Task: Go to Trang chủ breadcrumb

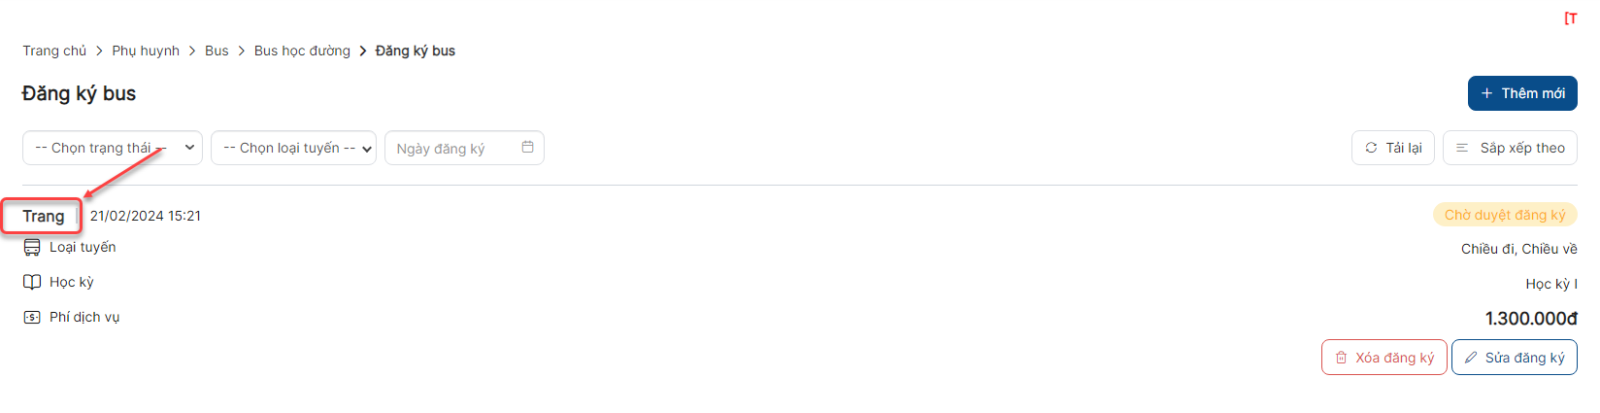Action: pyautogui.click(x=55, y=51)
